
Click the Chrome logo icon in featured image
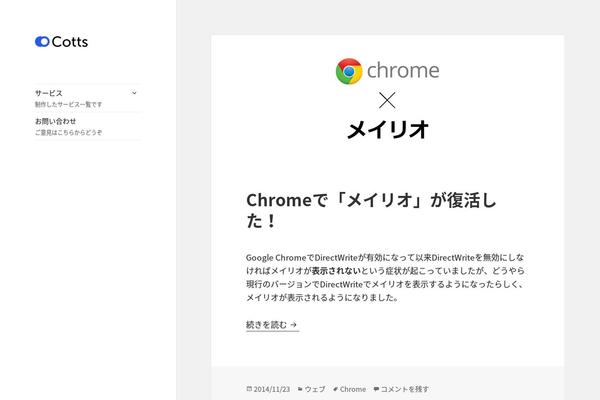(x=349, y=71)
